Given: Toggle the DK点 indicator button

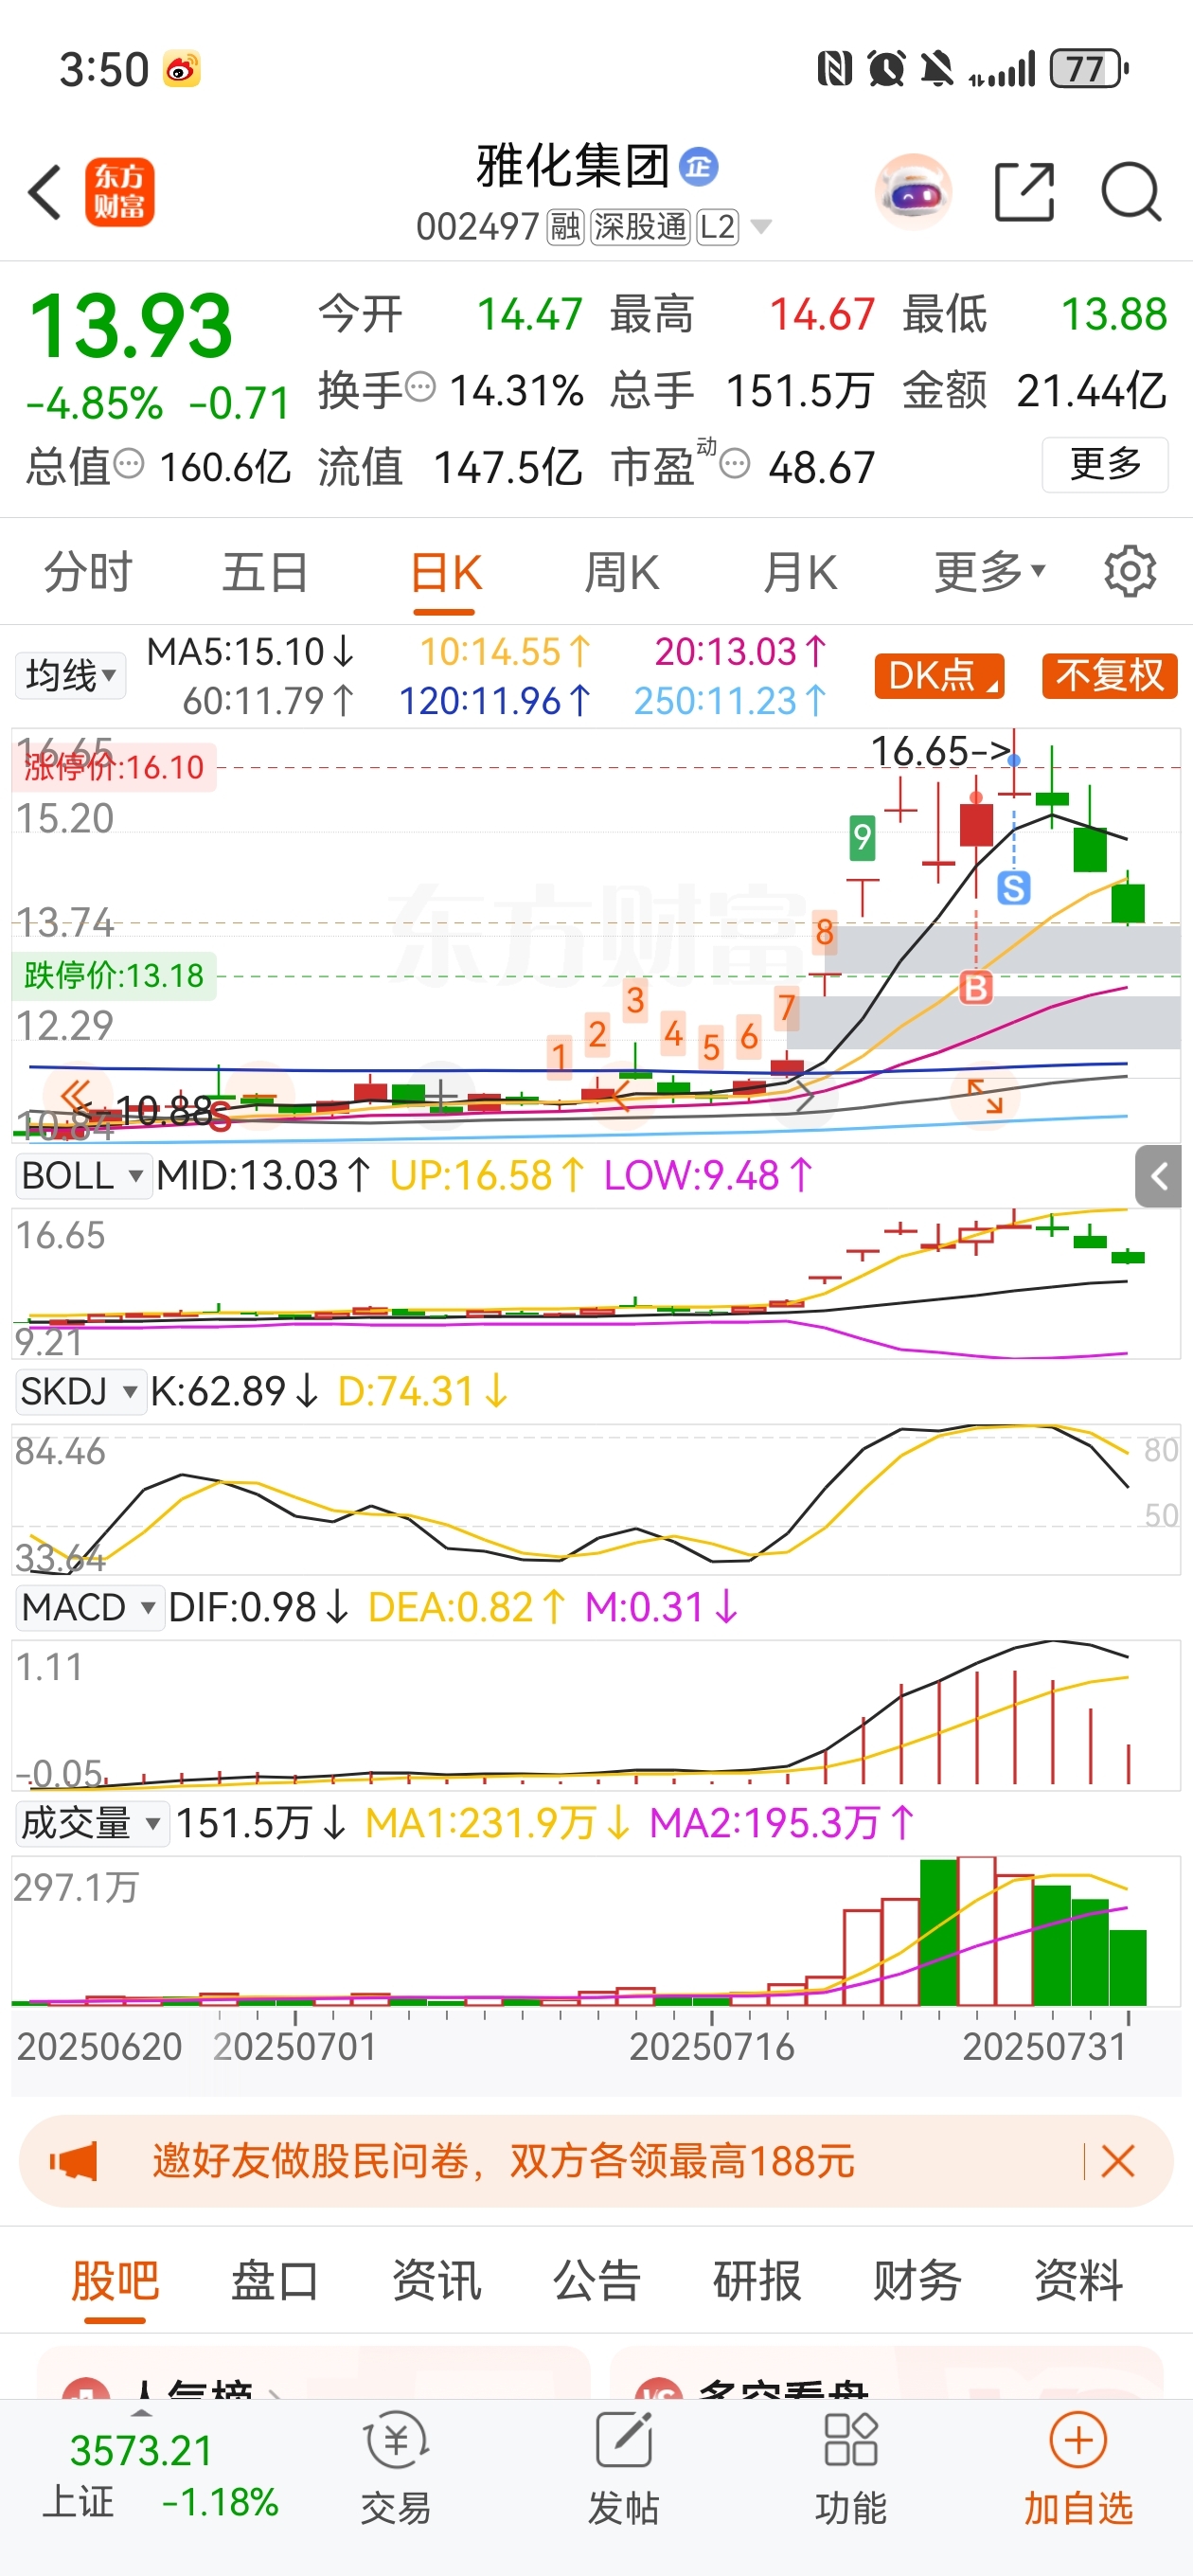Looking at the screenshot, I should (x=939, y=676).
